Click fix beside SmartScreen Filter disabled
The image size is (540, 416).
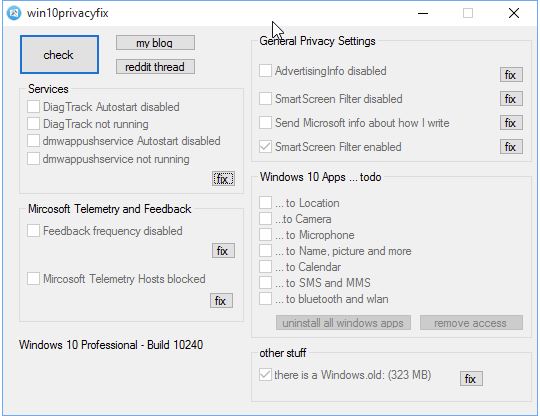pos(511,99)
